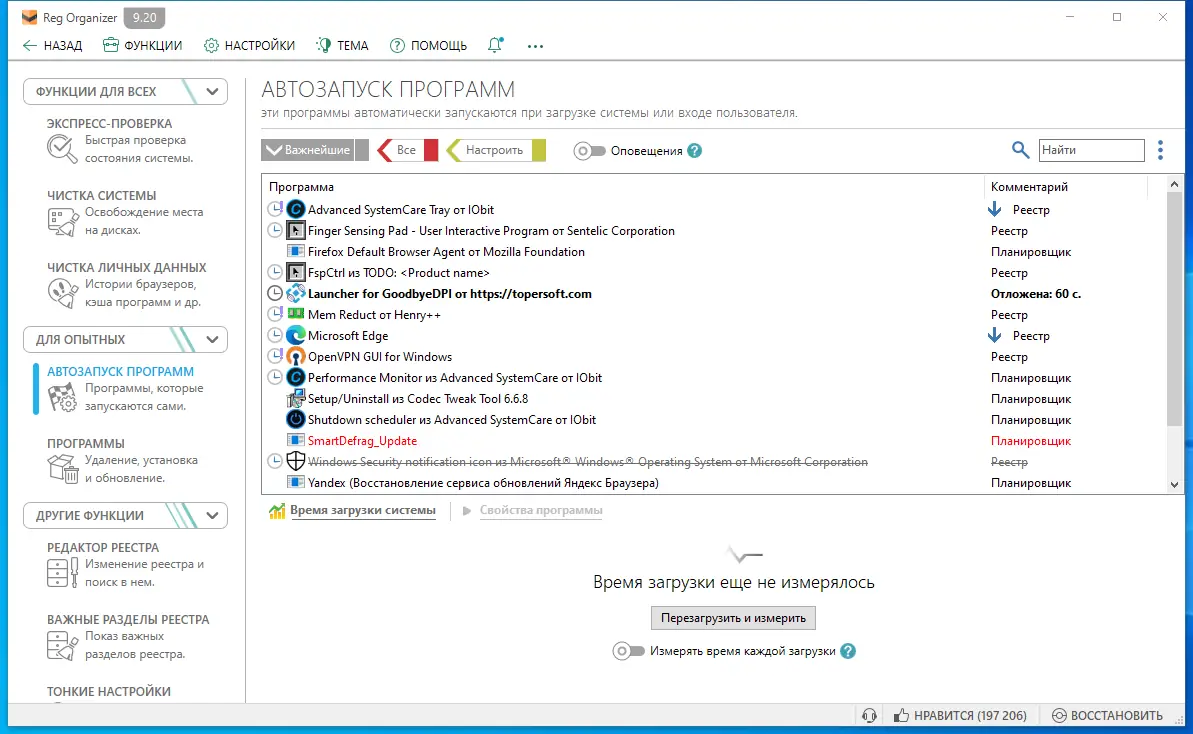Image resolution: width=1193 pixels, height=734 pixels.
Task: Click the Reg Organizer app logo
Action: (x=29, y=17)
